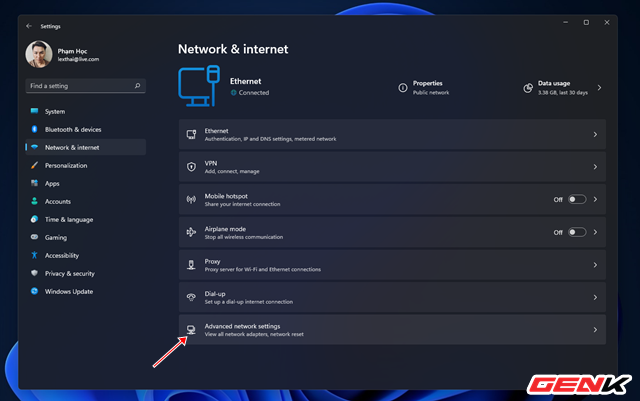The height and width of the screenshot is (401, 640).
Task: Expand Data usage chevron
Action: coord(599,87)
